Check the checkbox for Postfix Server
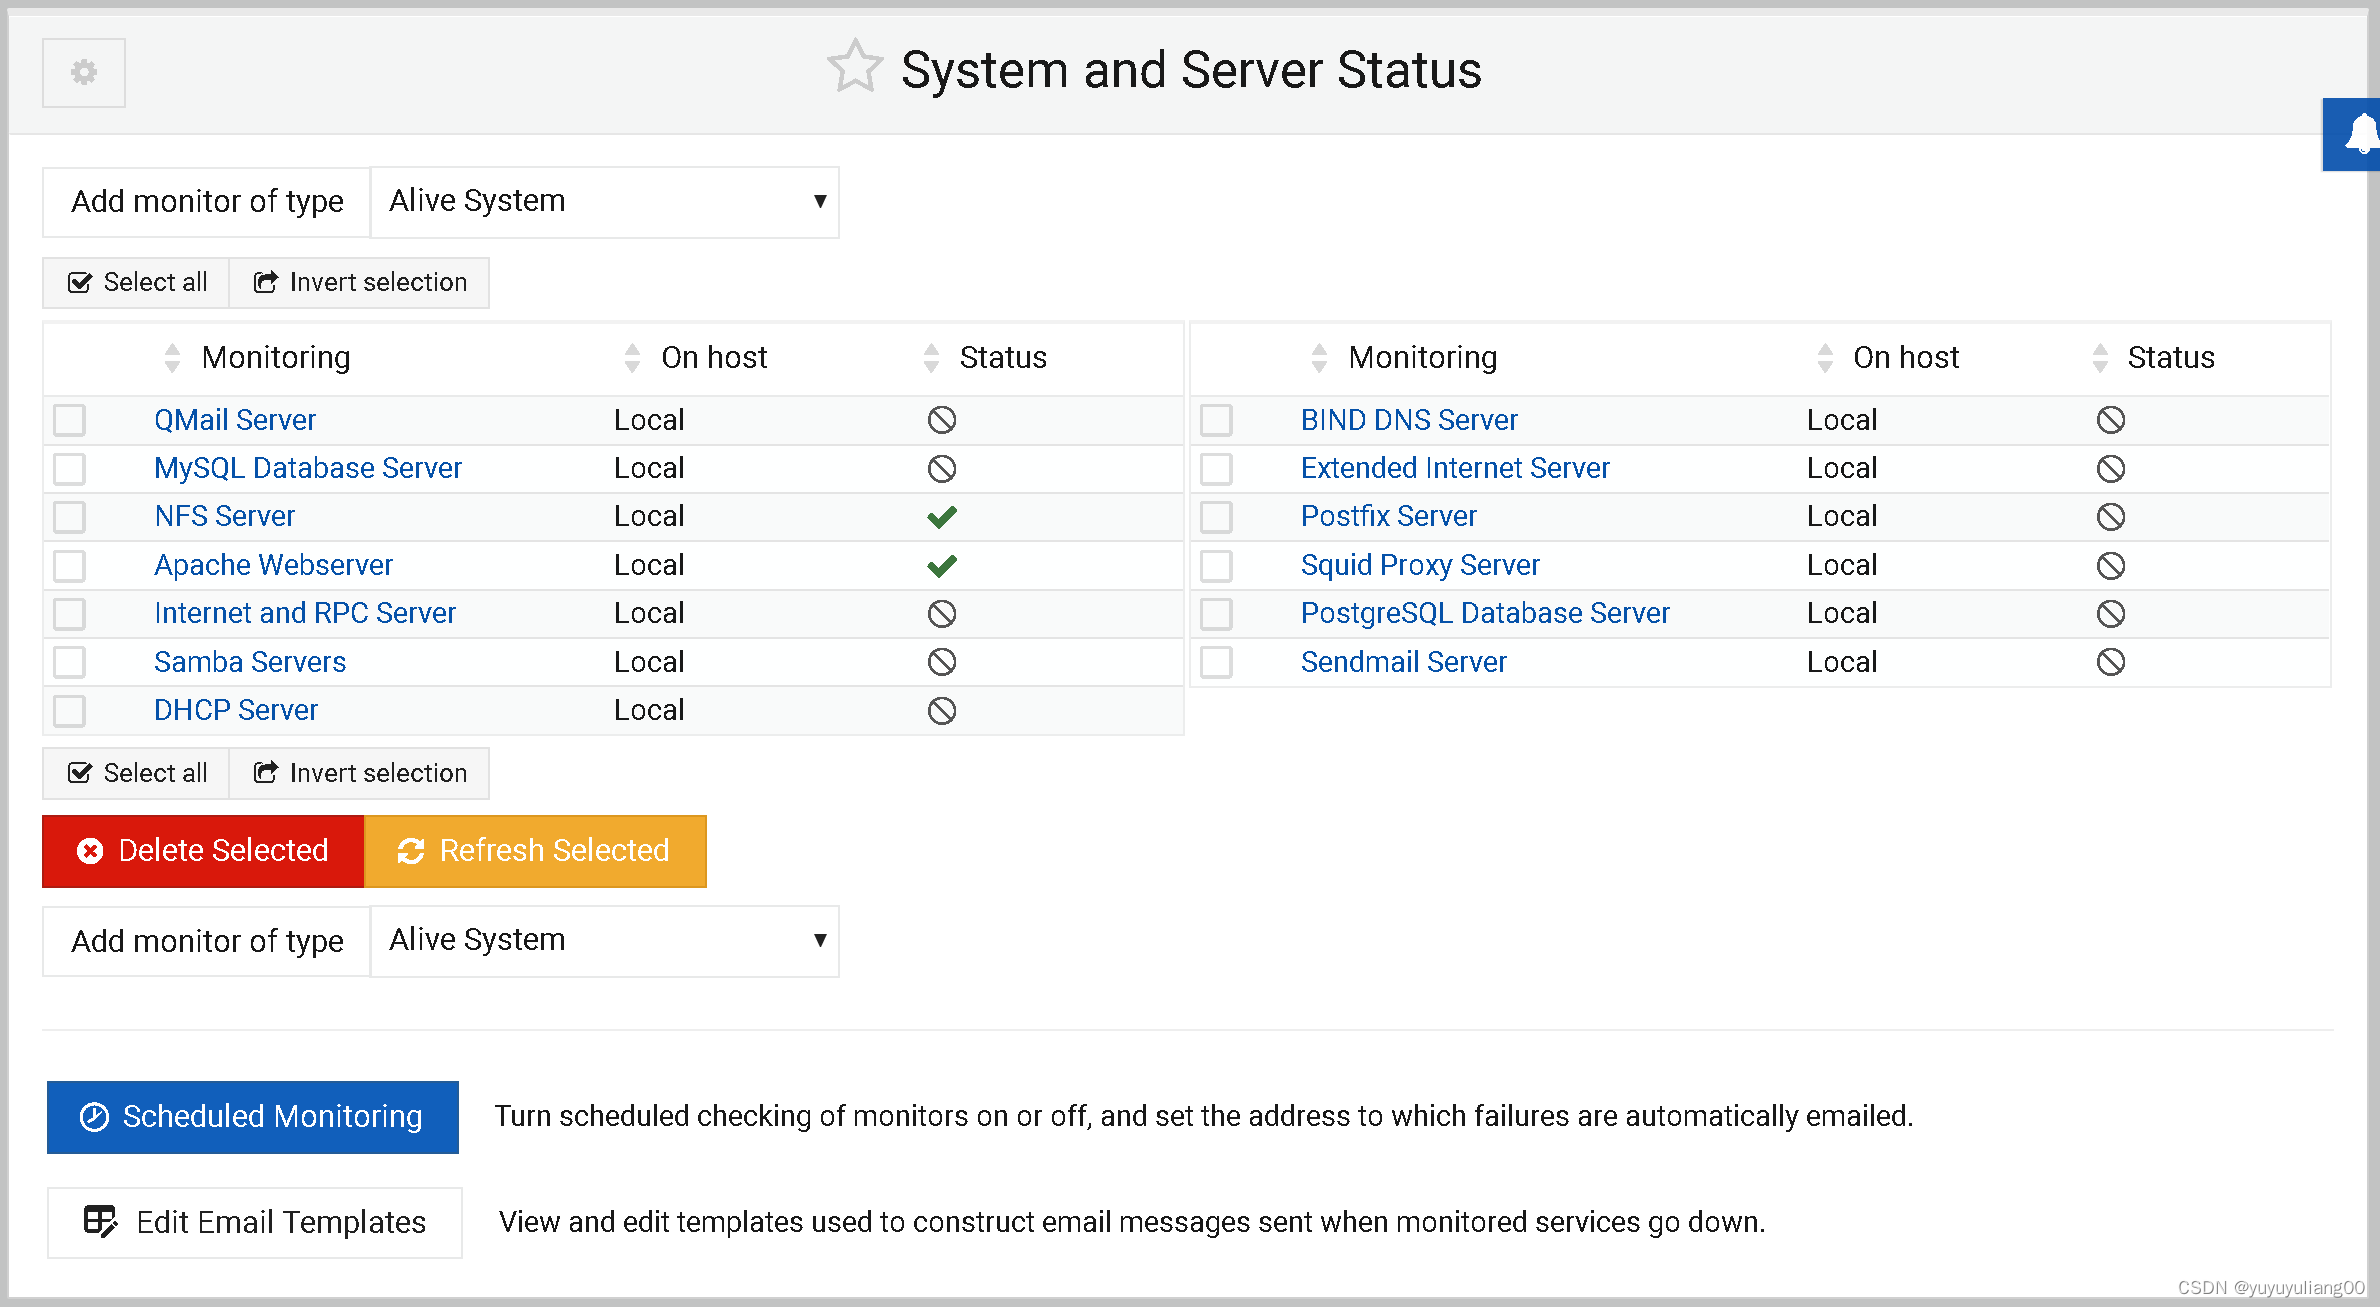 [x=1216, y=516]
